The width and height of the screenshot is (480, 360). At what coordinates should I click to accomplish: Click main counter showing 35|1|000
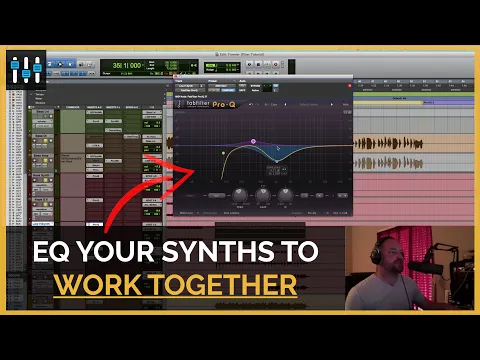tap(127, 65)
